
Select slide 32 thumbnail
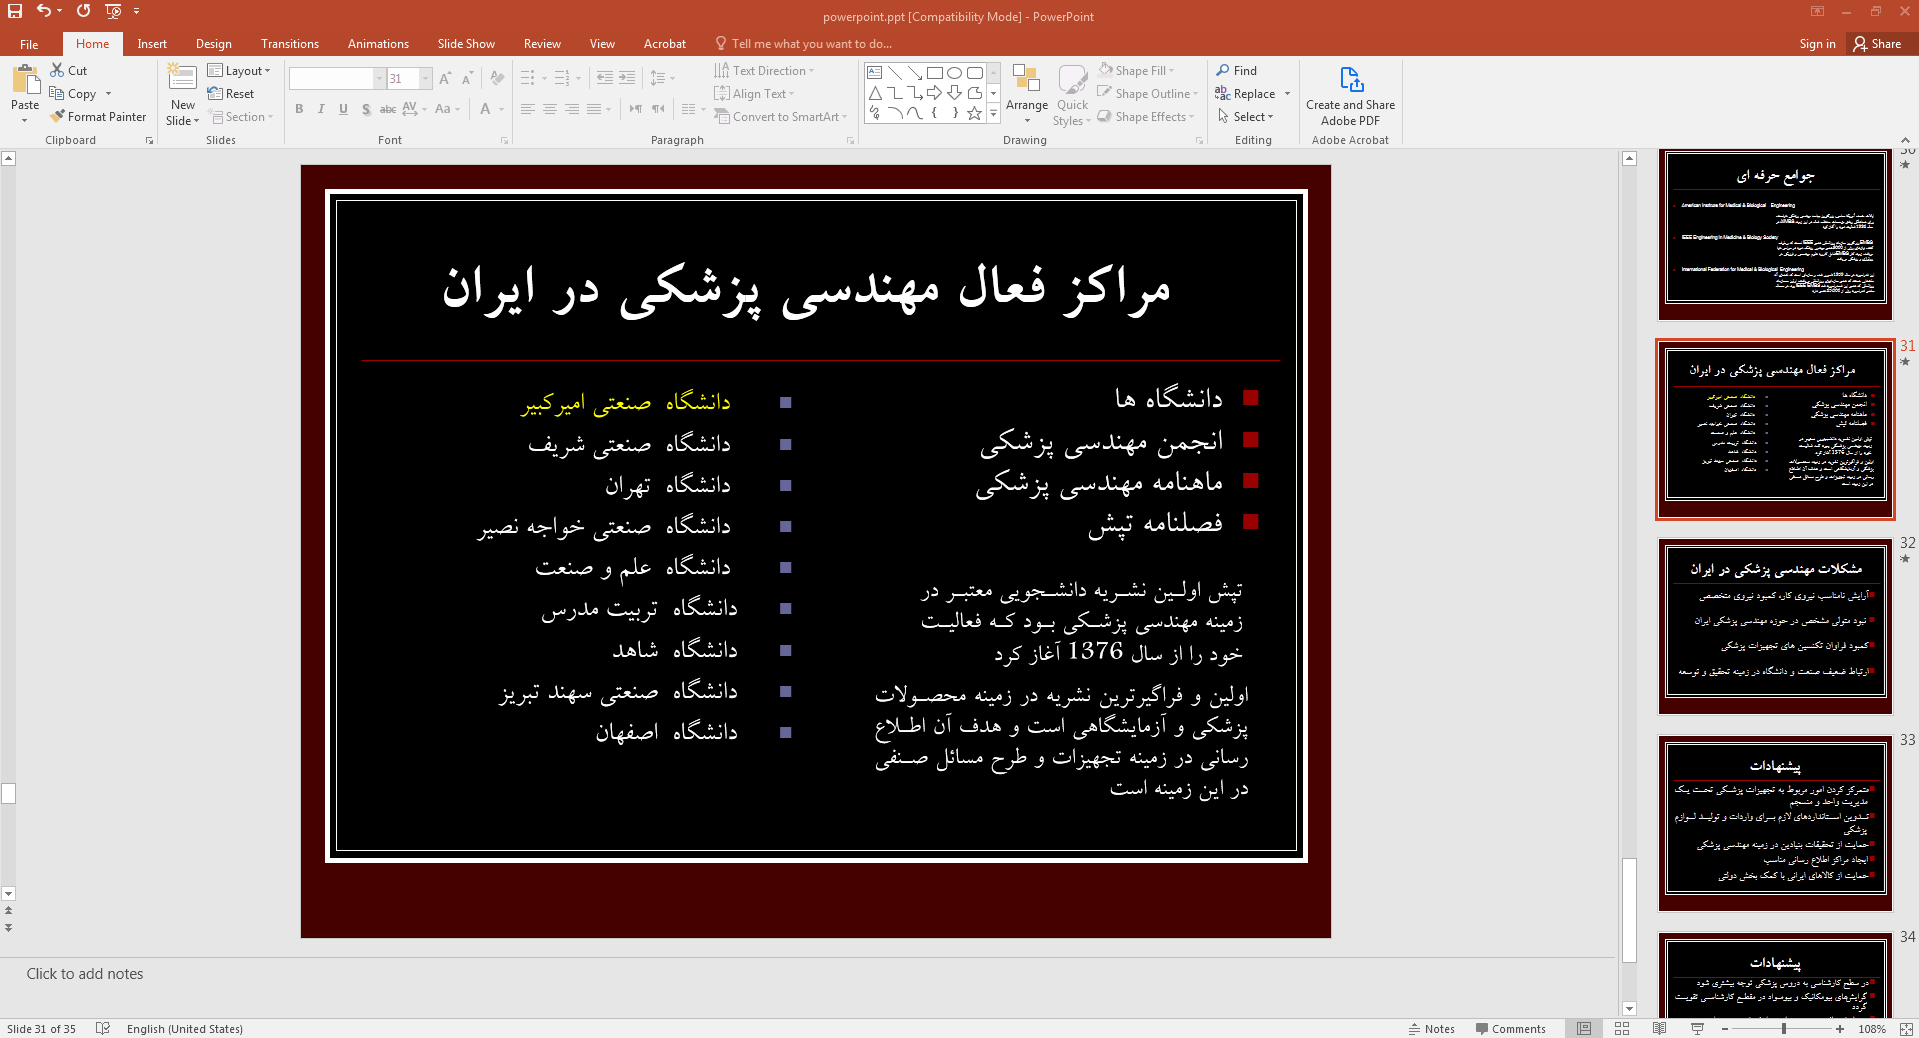[1775, 626]
